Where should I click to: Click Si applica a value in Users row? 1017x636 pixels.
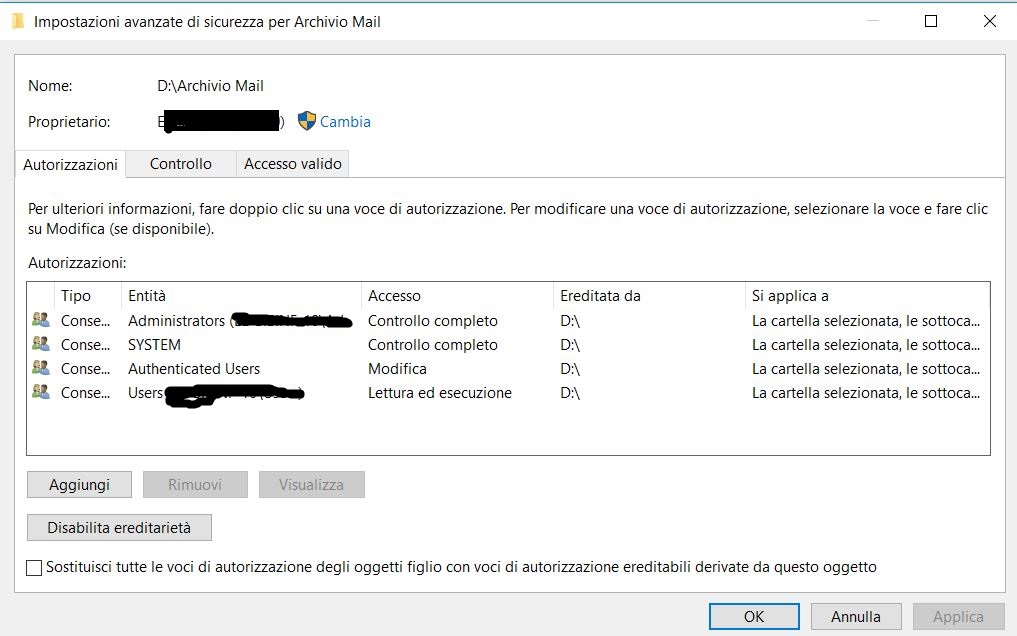point(866,393)
